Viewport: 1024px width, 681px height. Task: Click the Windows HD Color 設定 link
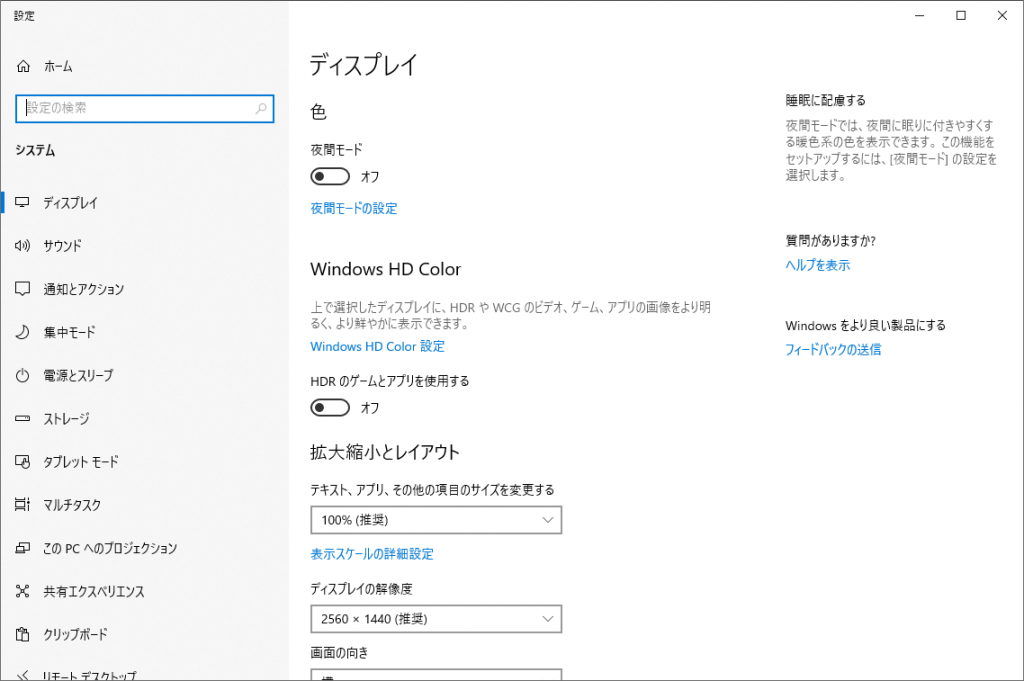coord(377,347)
